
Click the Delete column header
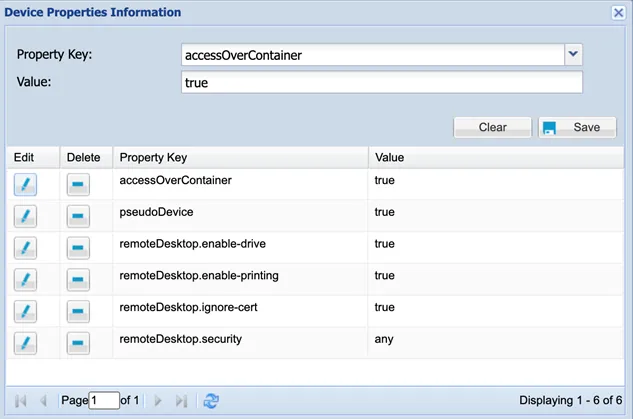click(86, 157)
